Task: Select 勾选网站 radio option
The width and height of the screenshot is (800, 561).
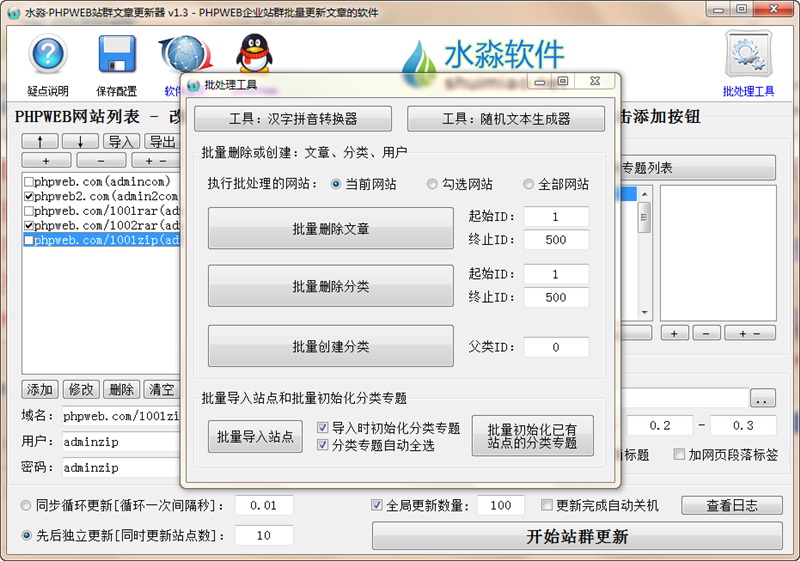Action: coord(432,184)
